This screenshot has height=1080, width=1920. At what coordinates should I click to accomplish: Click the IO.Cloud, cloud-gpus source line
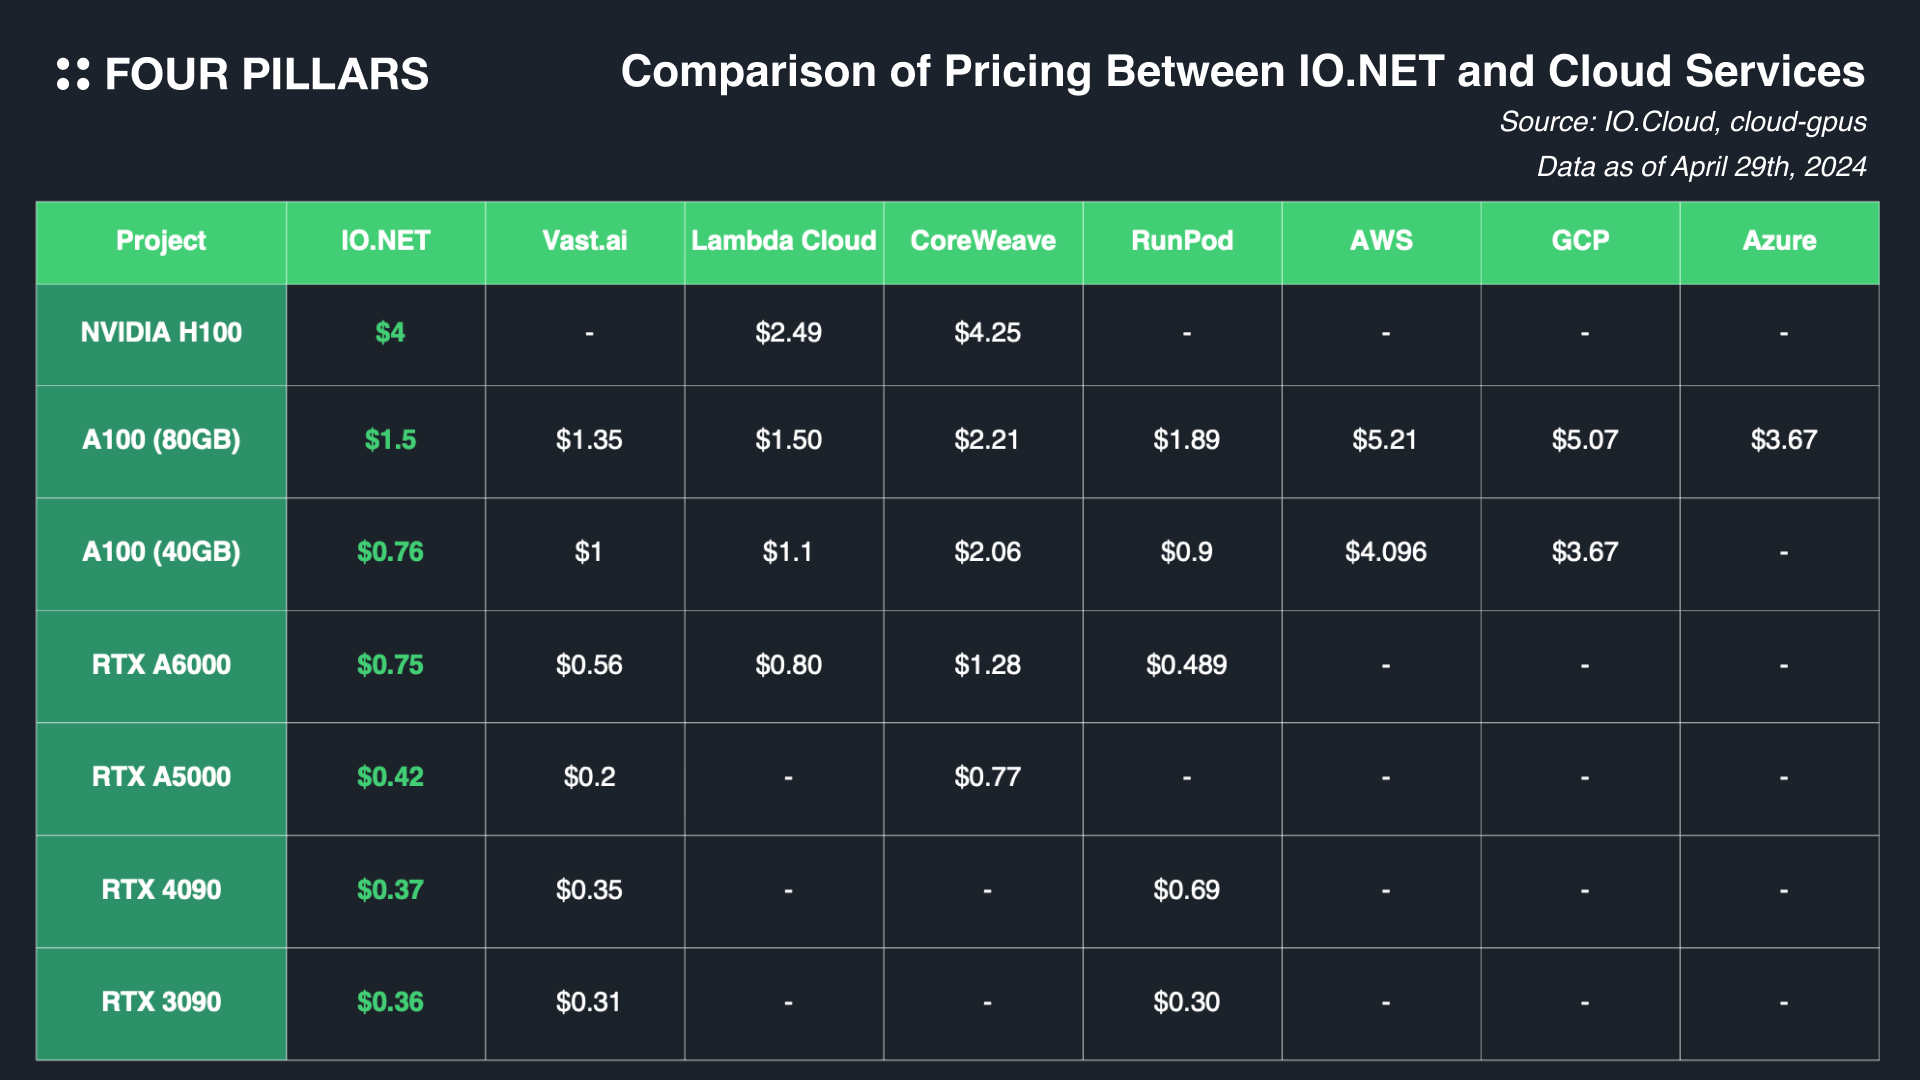click(1682, 122)
